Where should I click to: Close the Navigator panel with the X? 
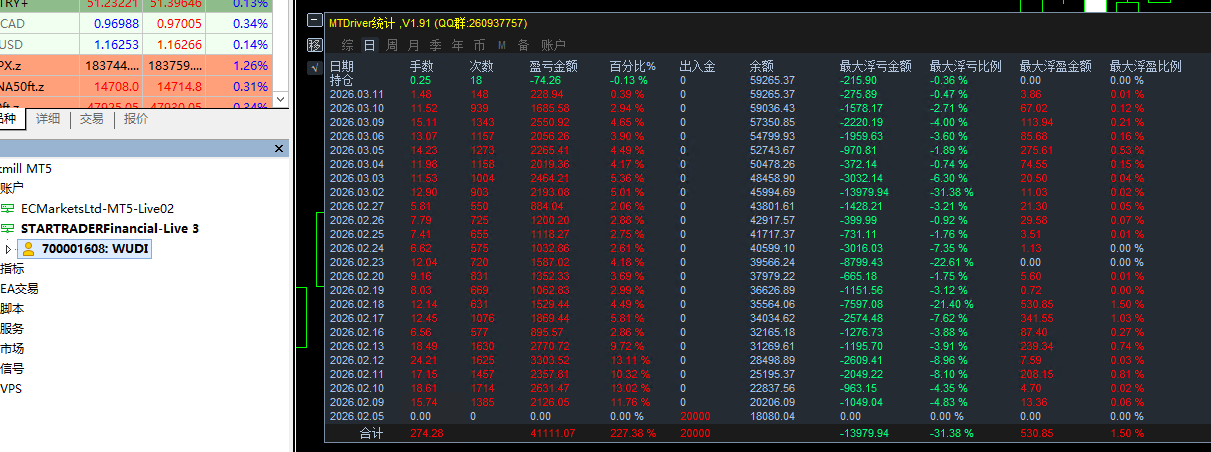click(280, 148)
